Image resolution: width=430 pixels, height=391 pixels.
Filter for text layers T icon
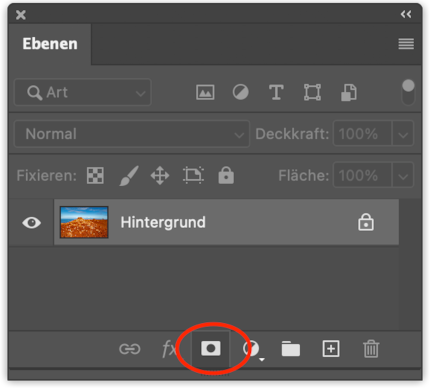click(276, 92)
